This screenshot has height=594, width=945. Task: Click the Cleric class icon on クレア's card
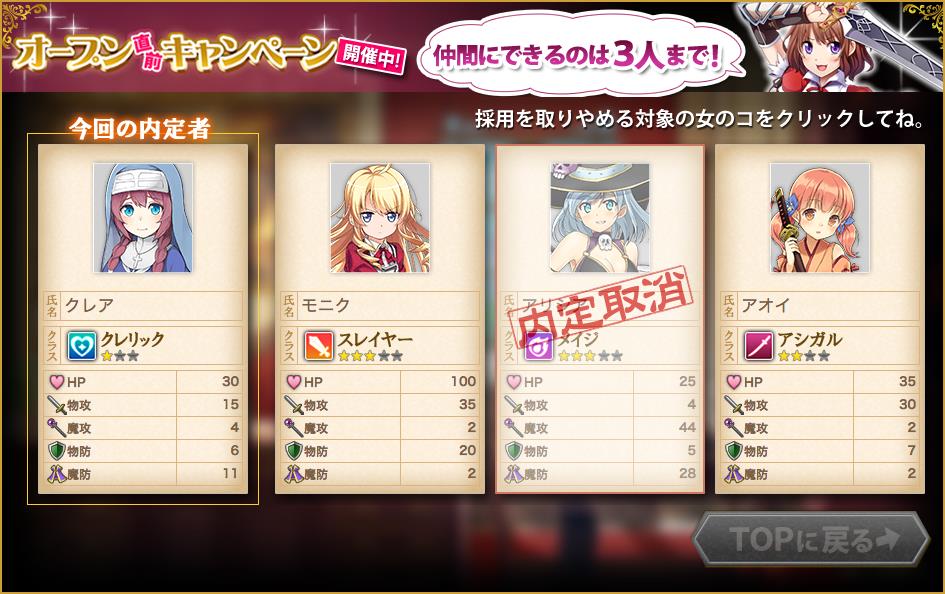[x=81, y=346]
